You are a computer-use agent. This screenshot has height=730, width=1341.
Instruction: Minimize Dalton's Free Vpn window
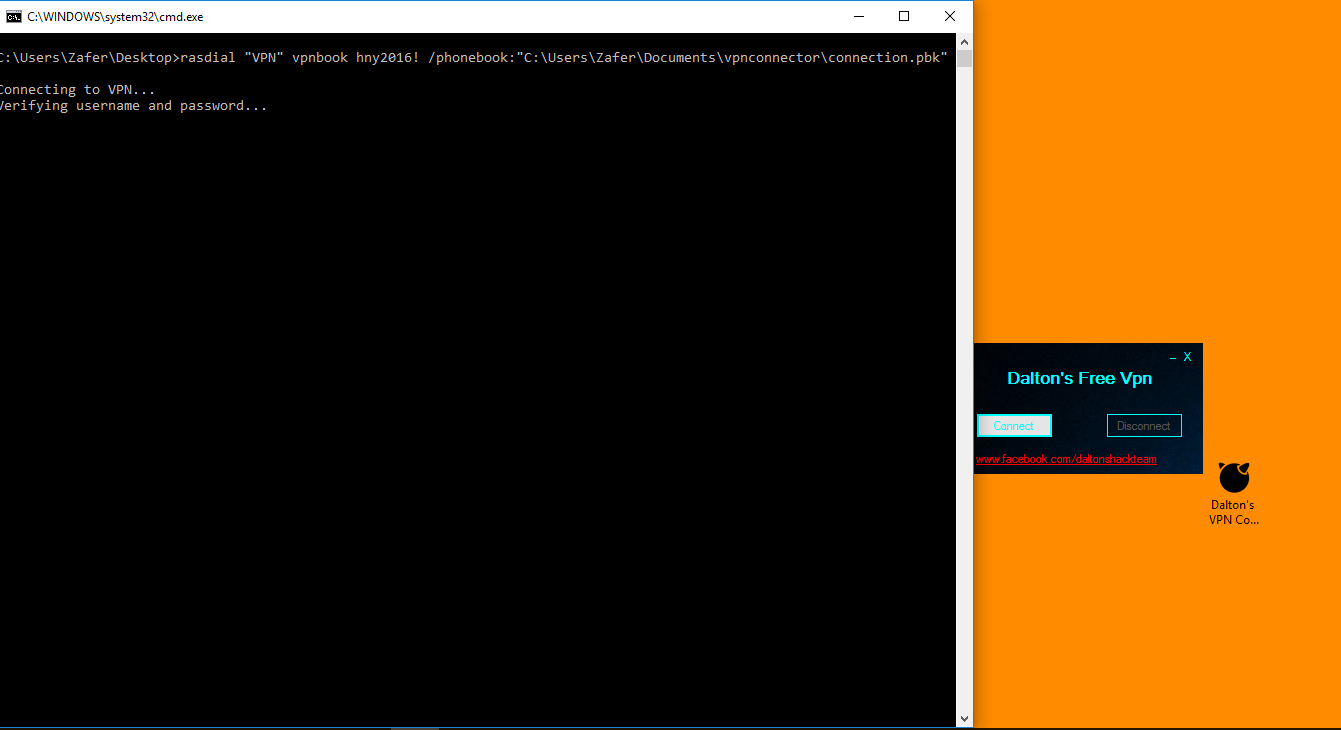(x=1173, y=358)
